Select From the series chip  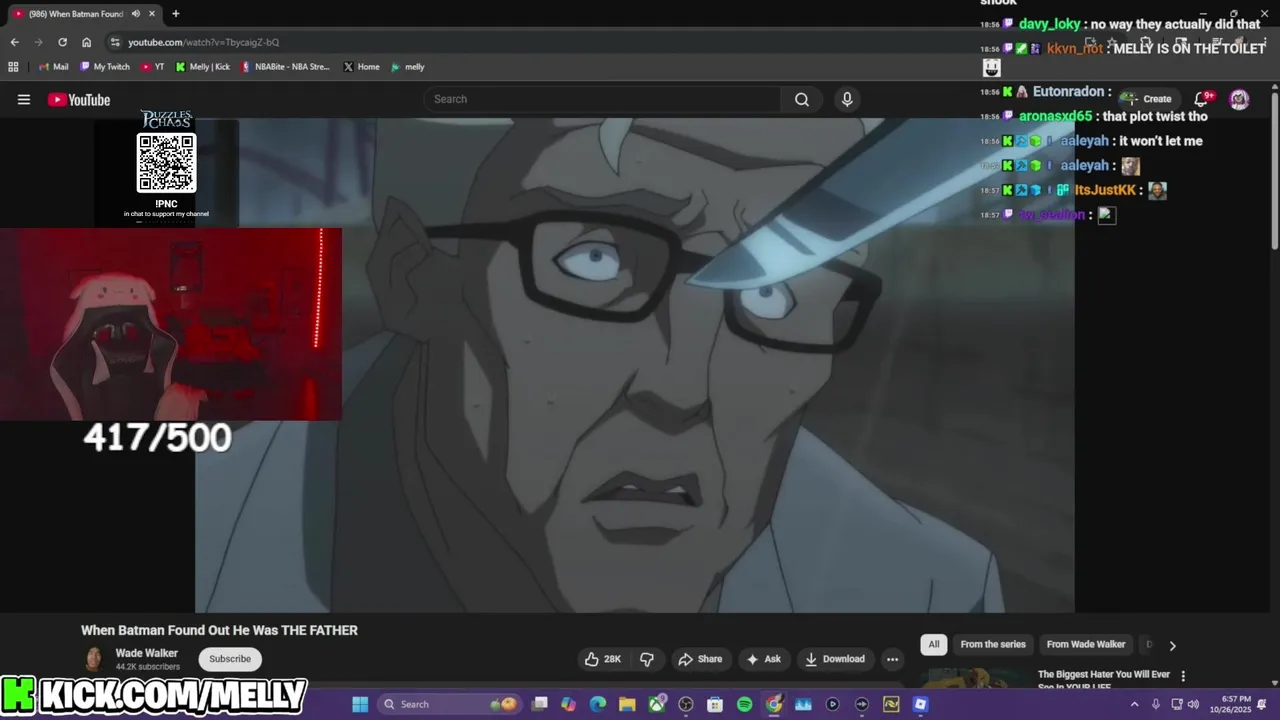[993, 645]
